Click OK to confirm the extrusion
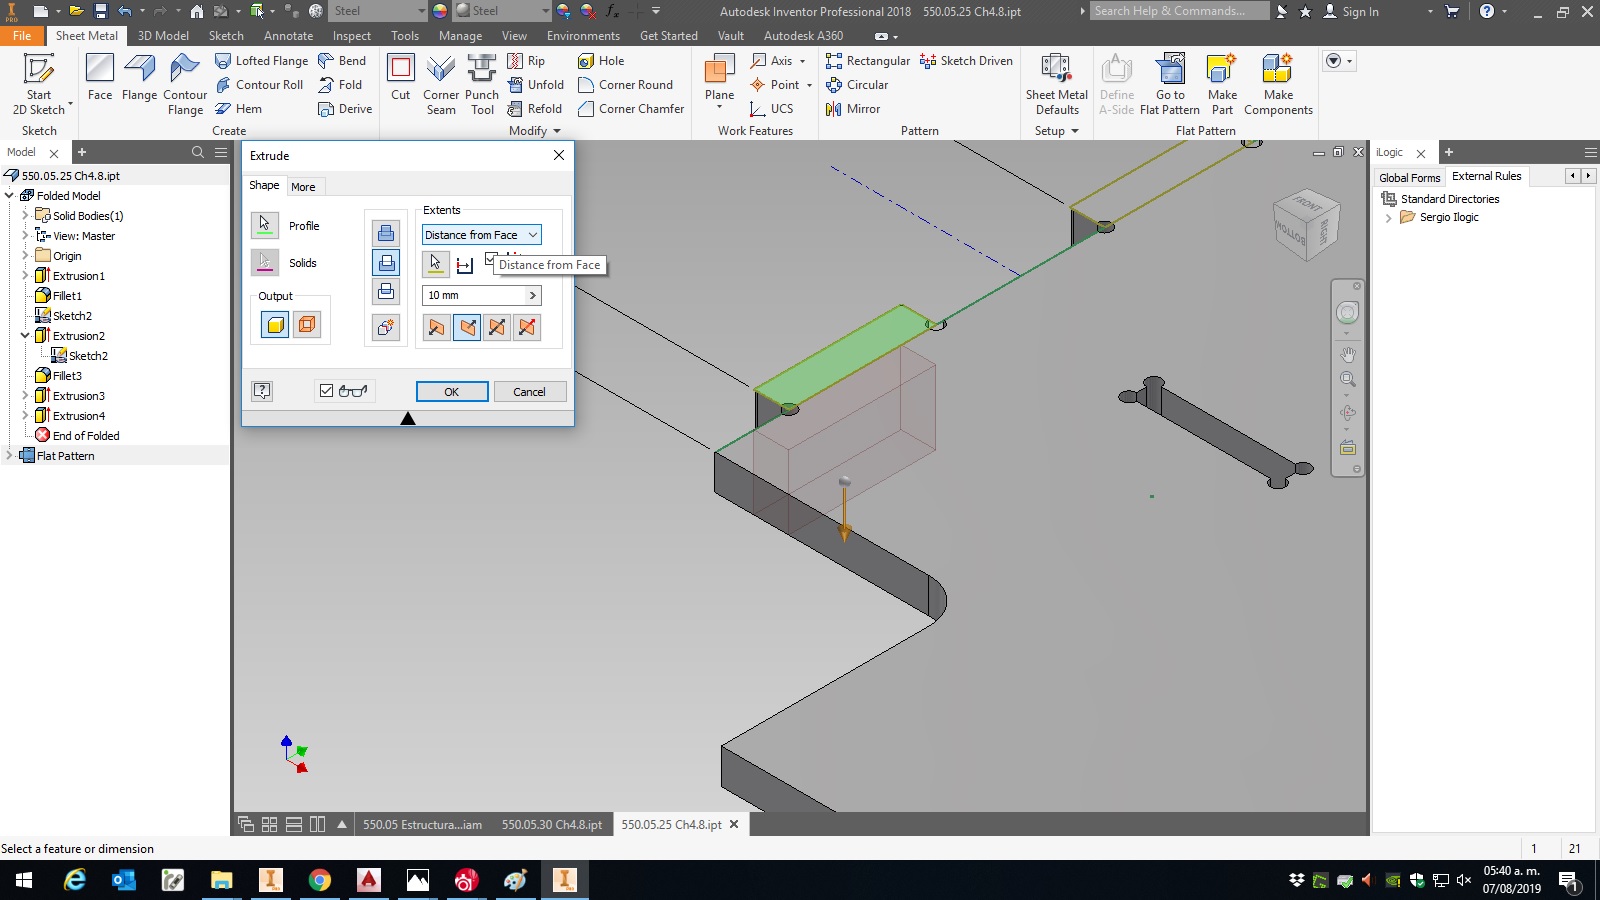The width and height of the screenshot is (1600, 900). [452, 391]
